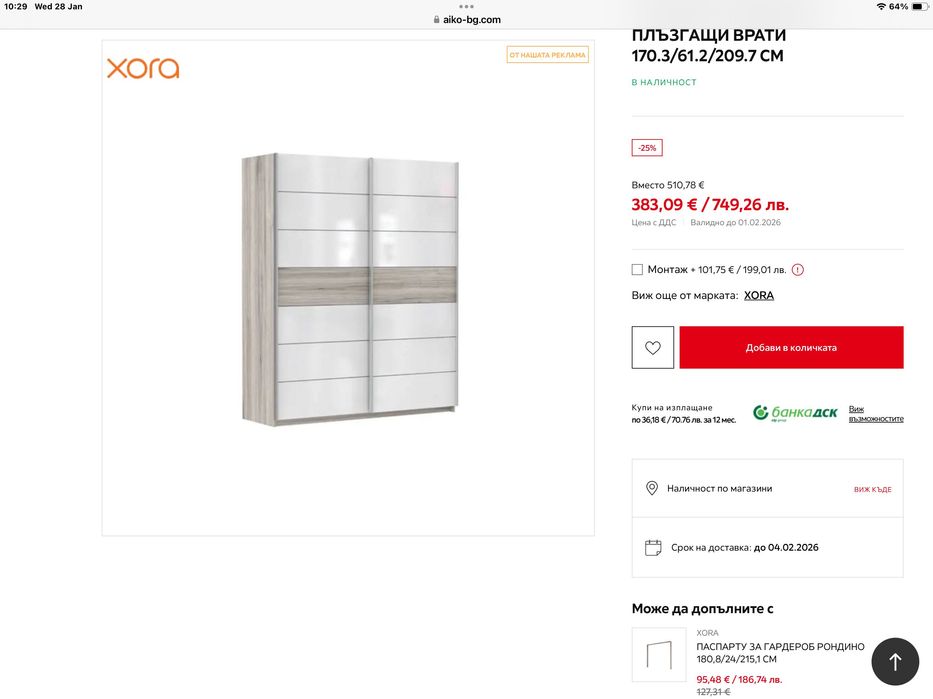Tap the padlock icon in the address bar

point(437,20)
